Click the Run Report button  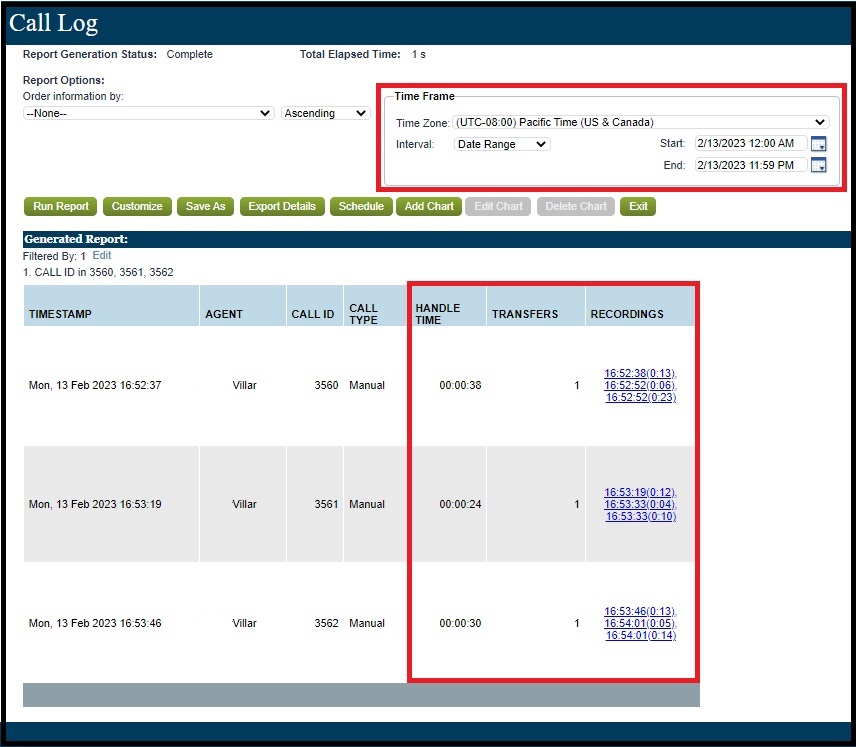click(61, 206)
